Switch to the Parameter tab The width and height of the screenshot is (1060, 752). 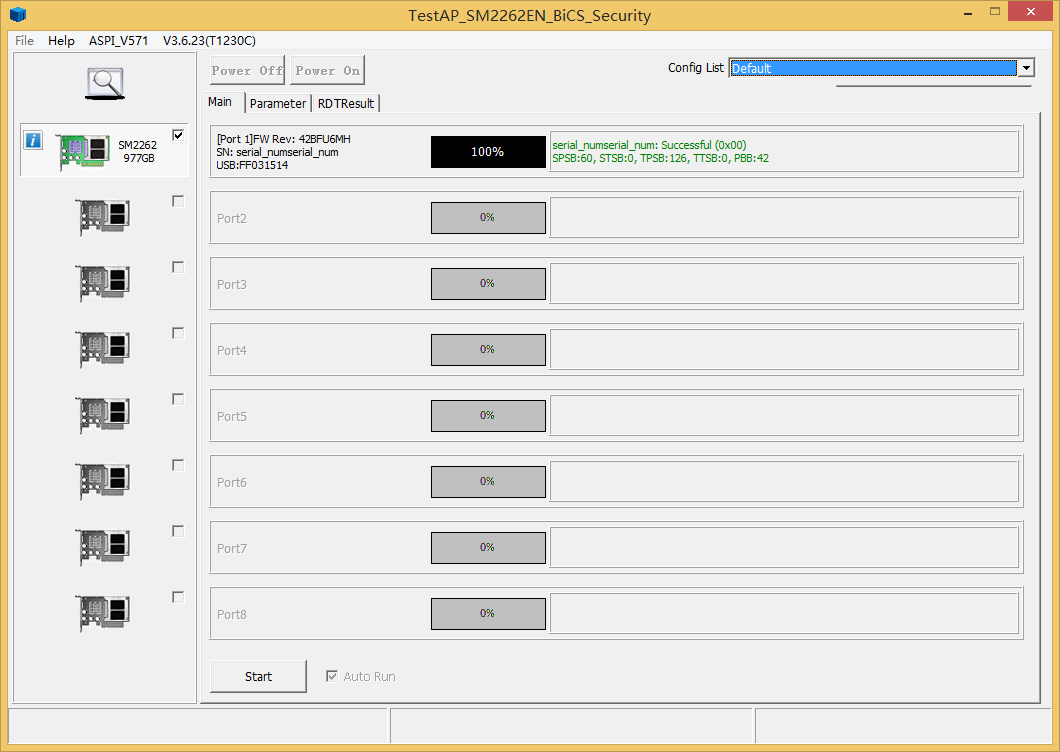(278, 103)
